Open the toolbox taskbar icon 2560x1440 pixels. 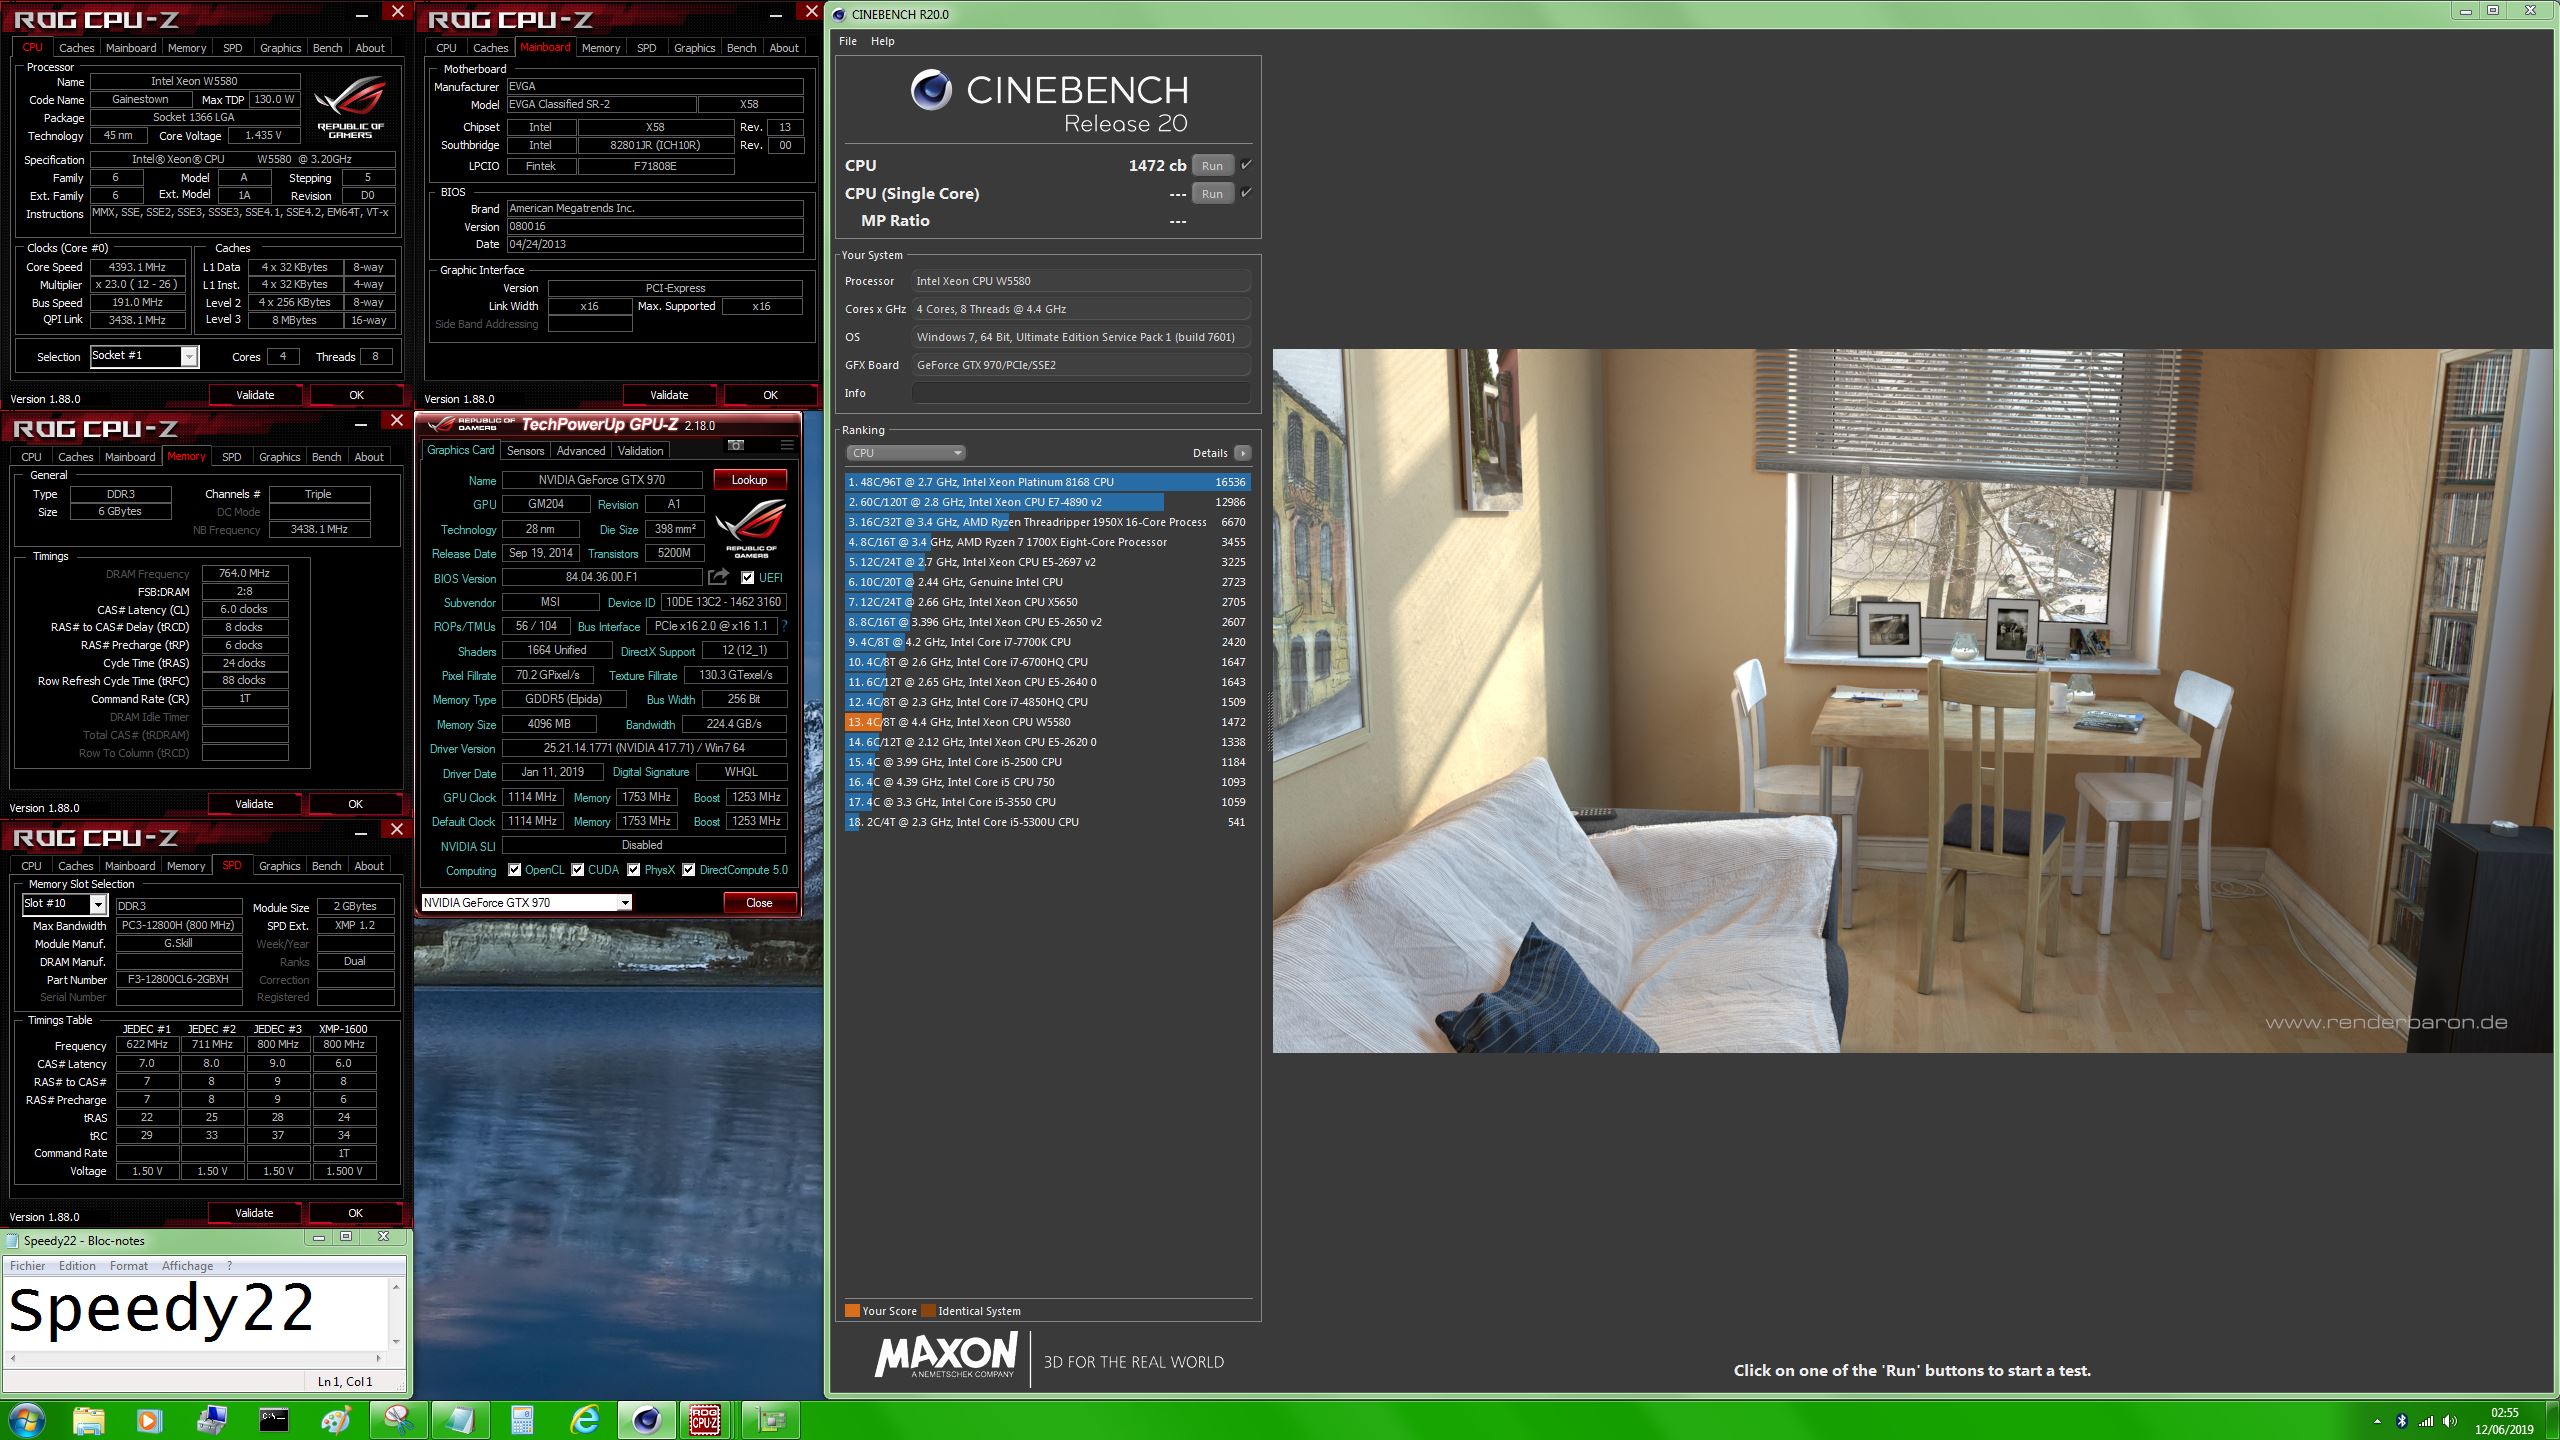(212, 1419)
